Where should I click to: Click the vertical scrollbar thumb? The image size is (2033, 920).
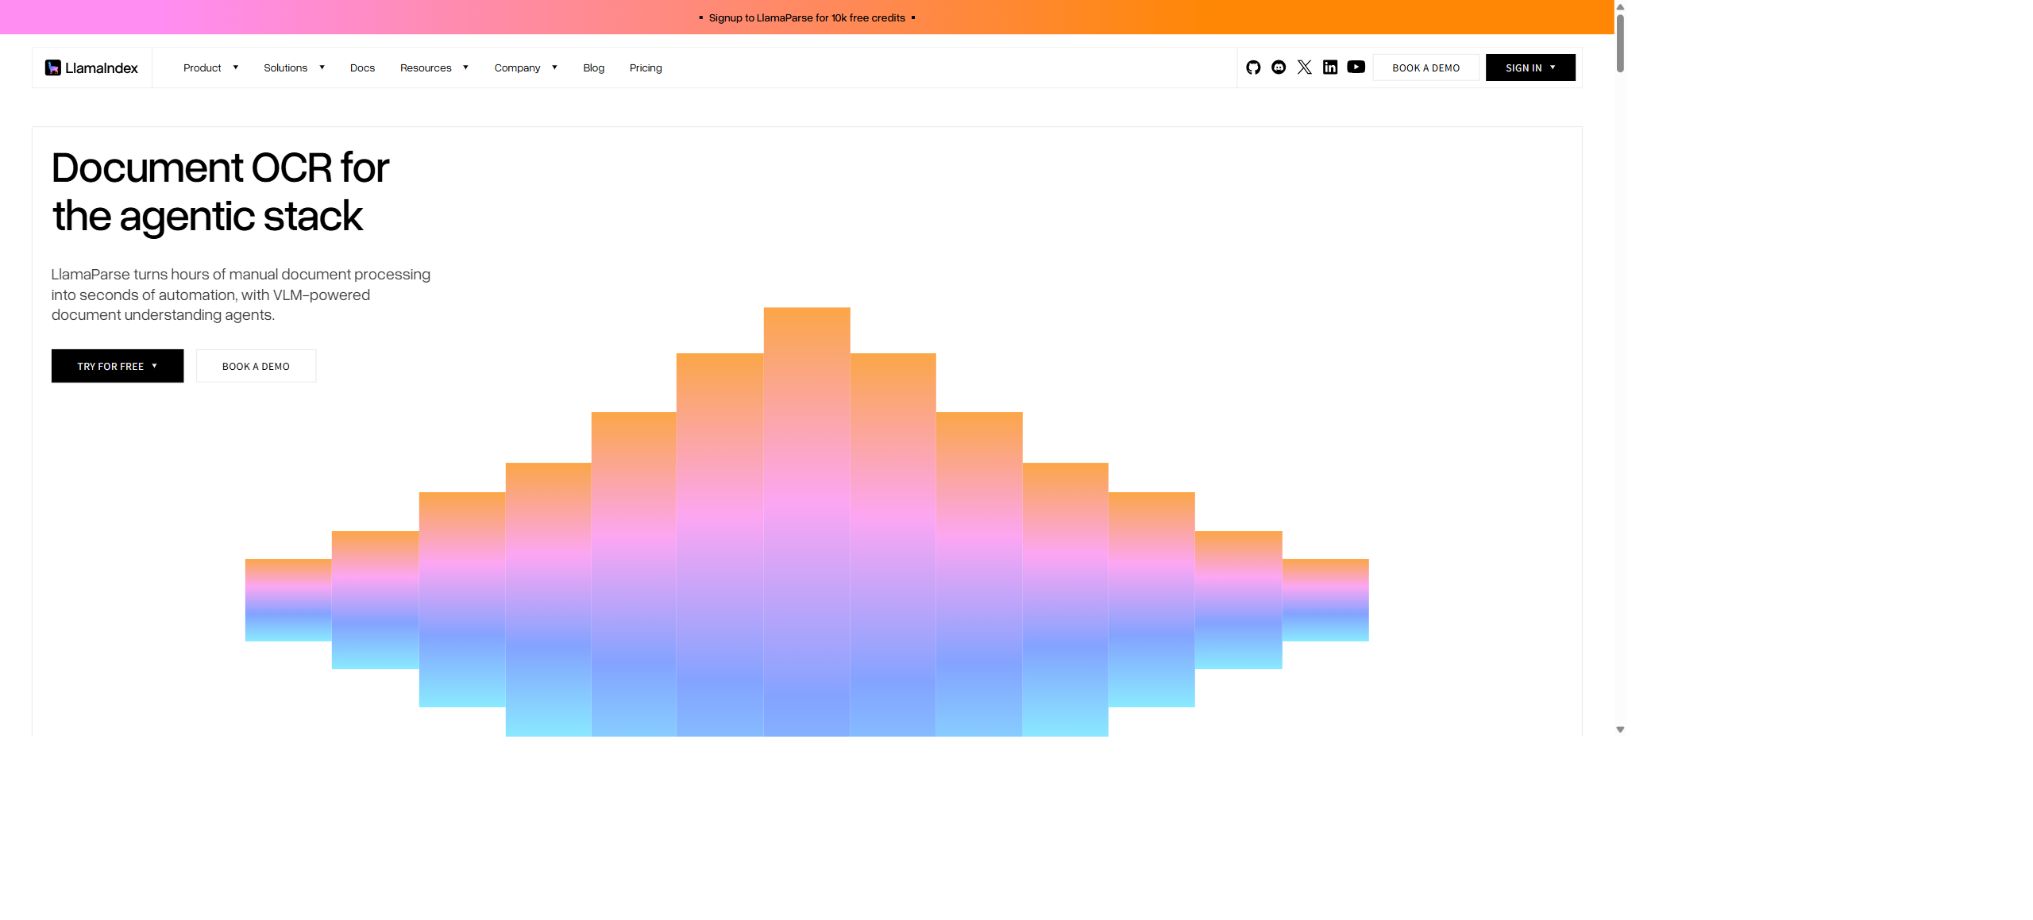pos(1620,42)
